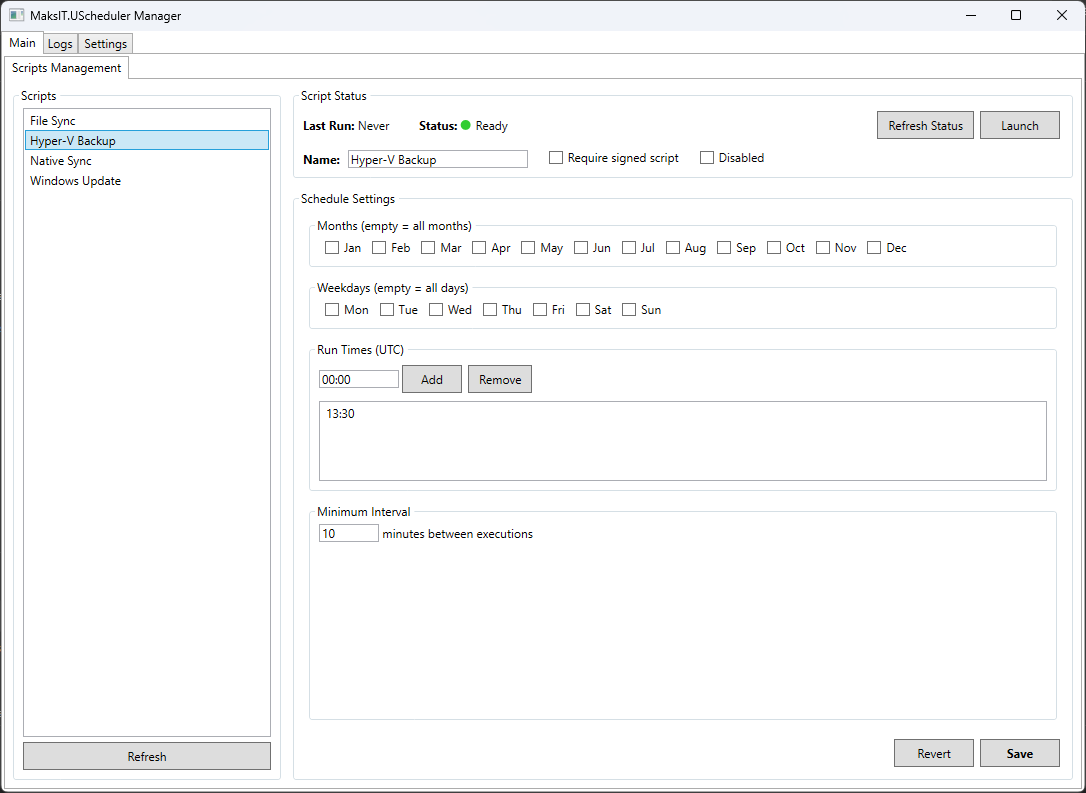Viewport: 1086px width, 793px height.
Task: Tick the Disabled checkbox
Action: [707, 158]
